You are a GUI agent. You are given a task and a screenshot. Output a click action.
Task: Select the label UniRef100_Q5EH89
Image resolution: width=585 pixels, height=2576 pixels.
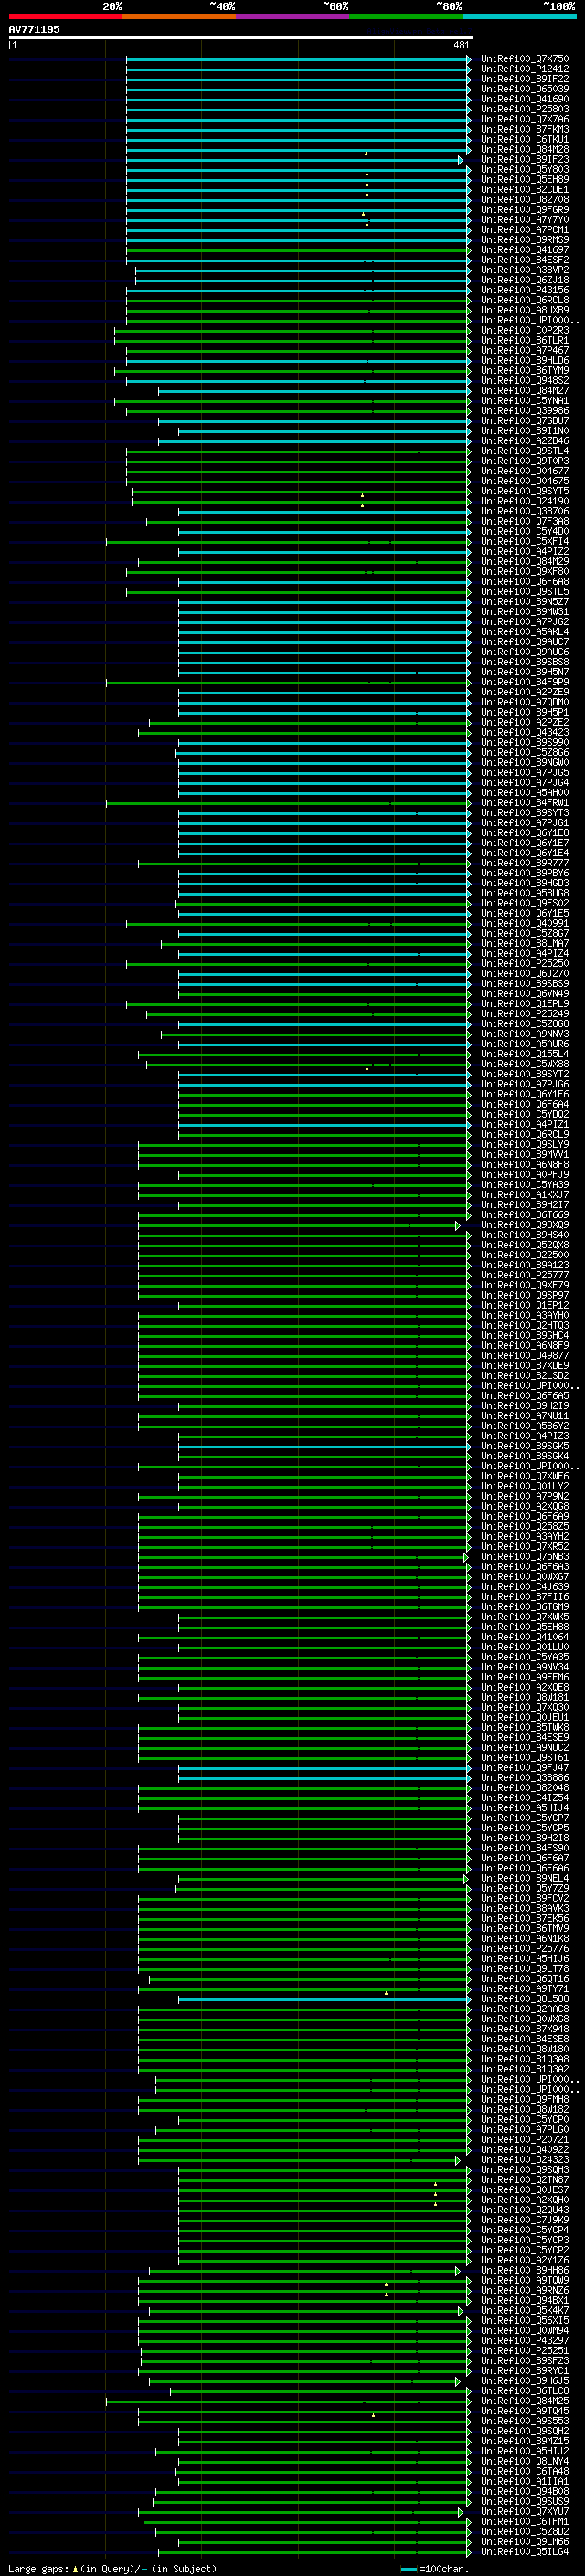click(x=524, y=180)
